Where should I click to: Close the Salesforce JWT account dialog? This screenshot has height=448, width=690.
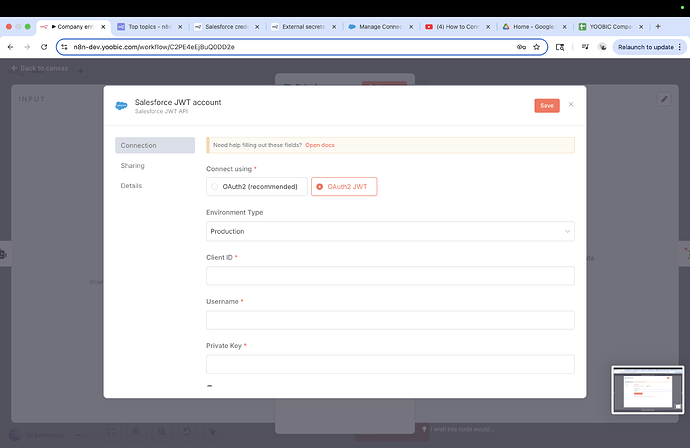pyautogui.click(x=571, y=104)
